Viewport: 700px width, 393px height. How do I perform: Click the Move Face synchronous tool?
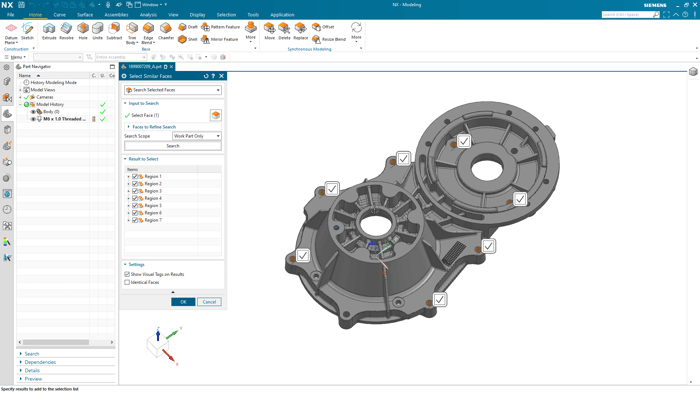pyautogui.click(x=270, y=31)
